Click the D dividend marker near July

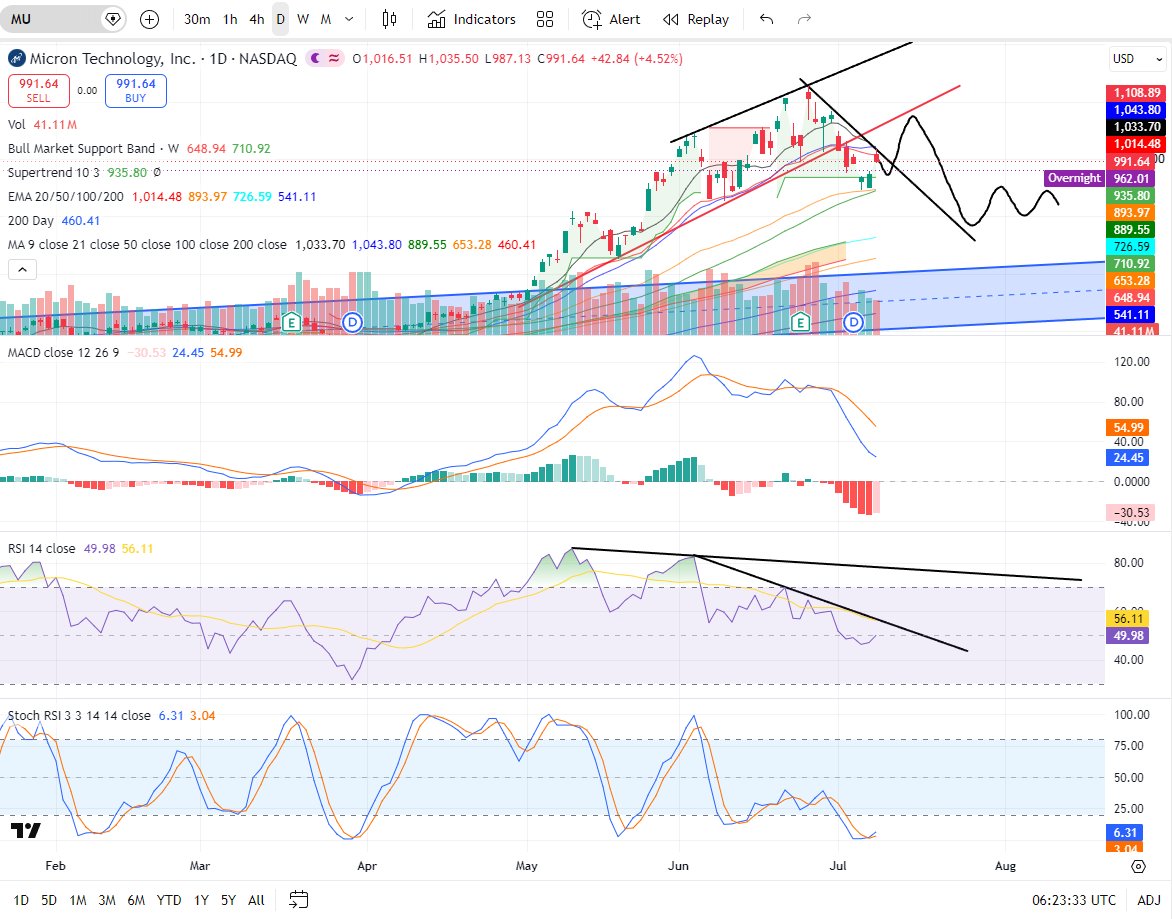pos(854,323)
